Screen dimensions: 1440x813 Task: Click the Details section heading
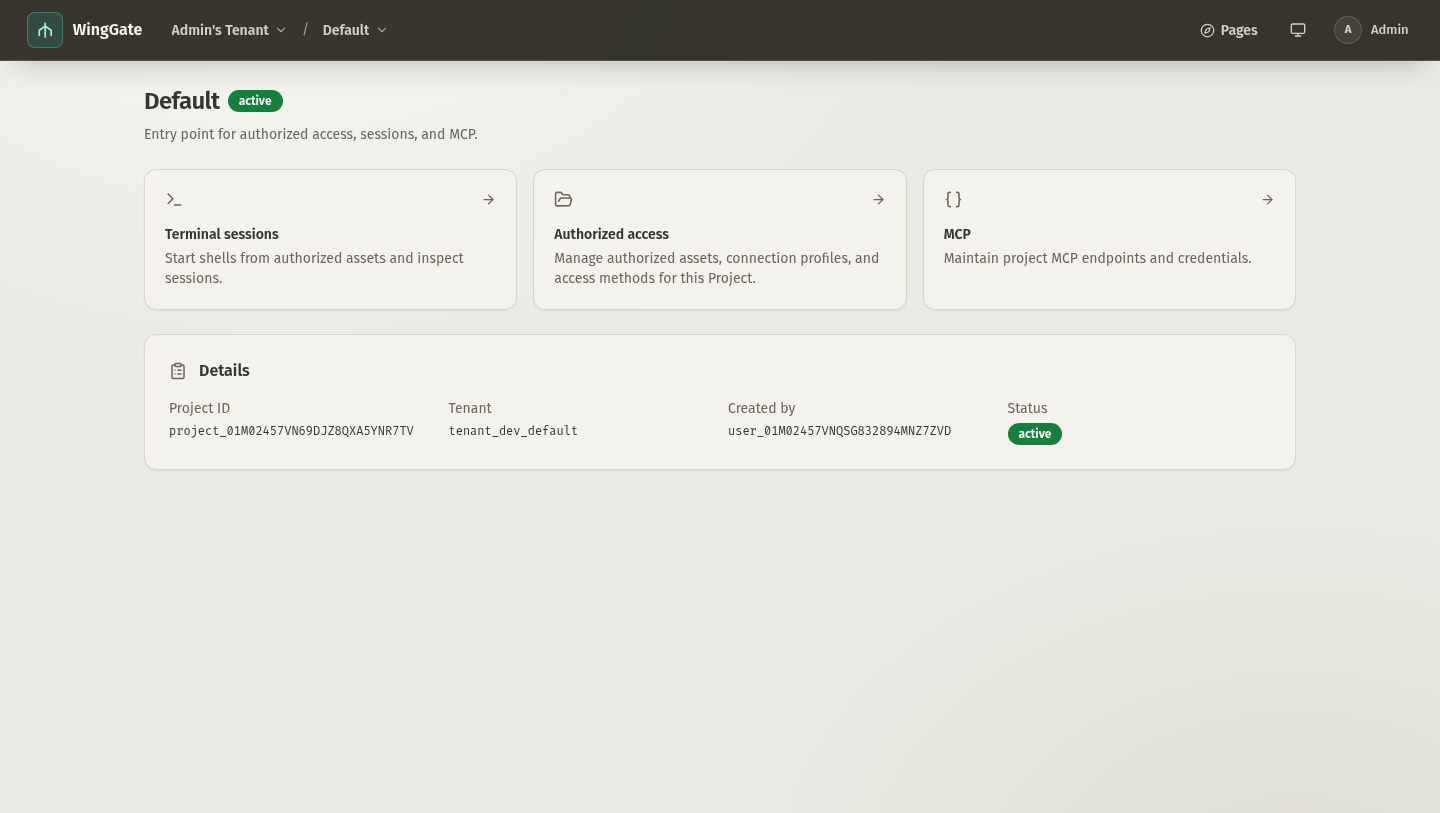point(224,371)
